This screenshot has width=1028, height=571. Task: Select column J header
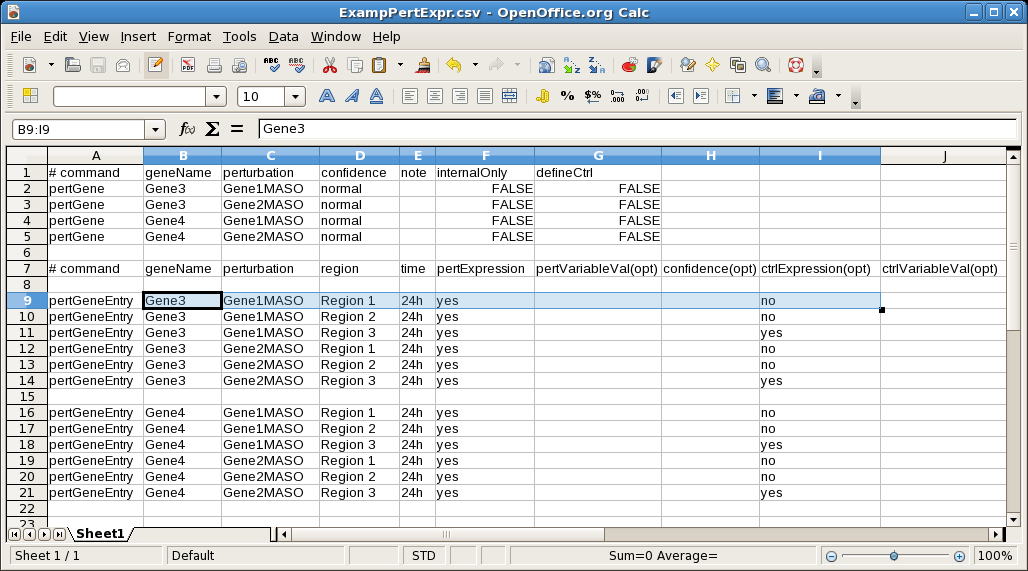pos(943,156)
